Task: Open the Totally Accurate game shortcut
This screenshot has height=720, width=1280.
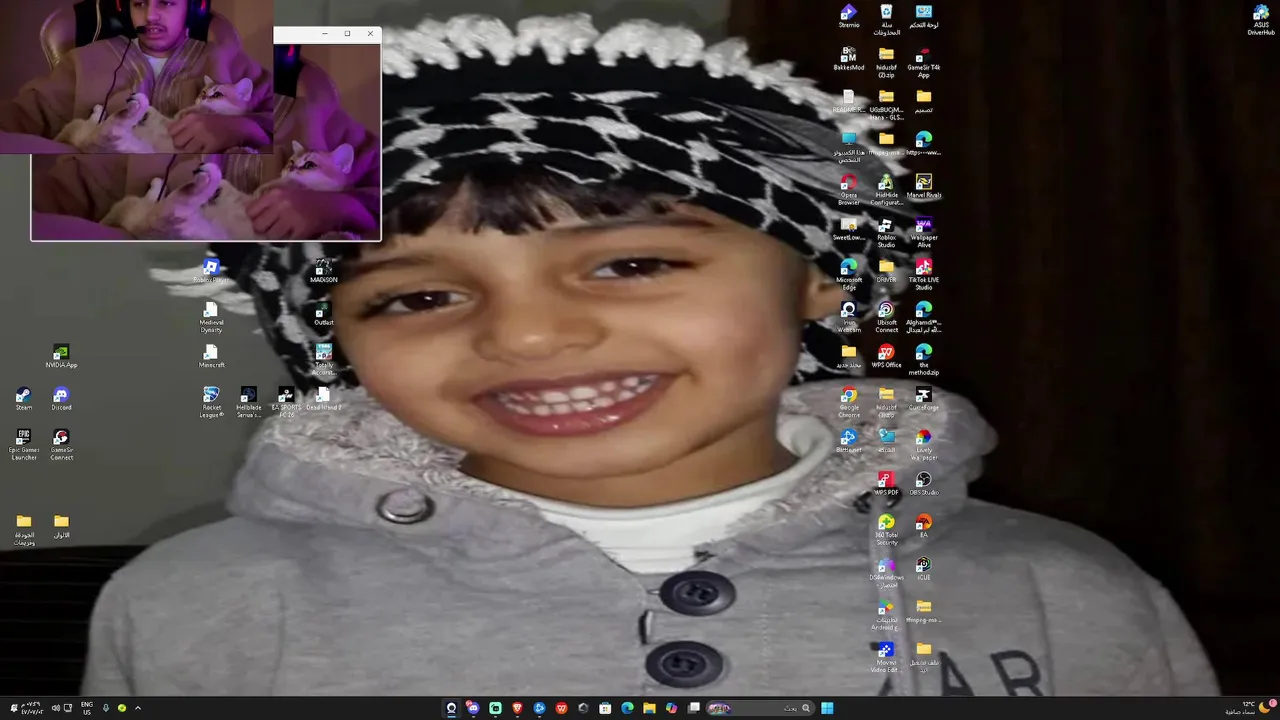Action: pos(323,360)
